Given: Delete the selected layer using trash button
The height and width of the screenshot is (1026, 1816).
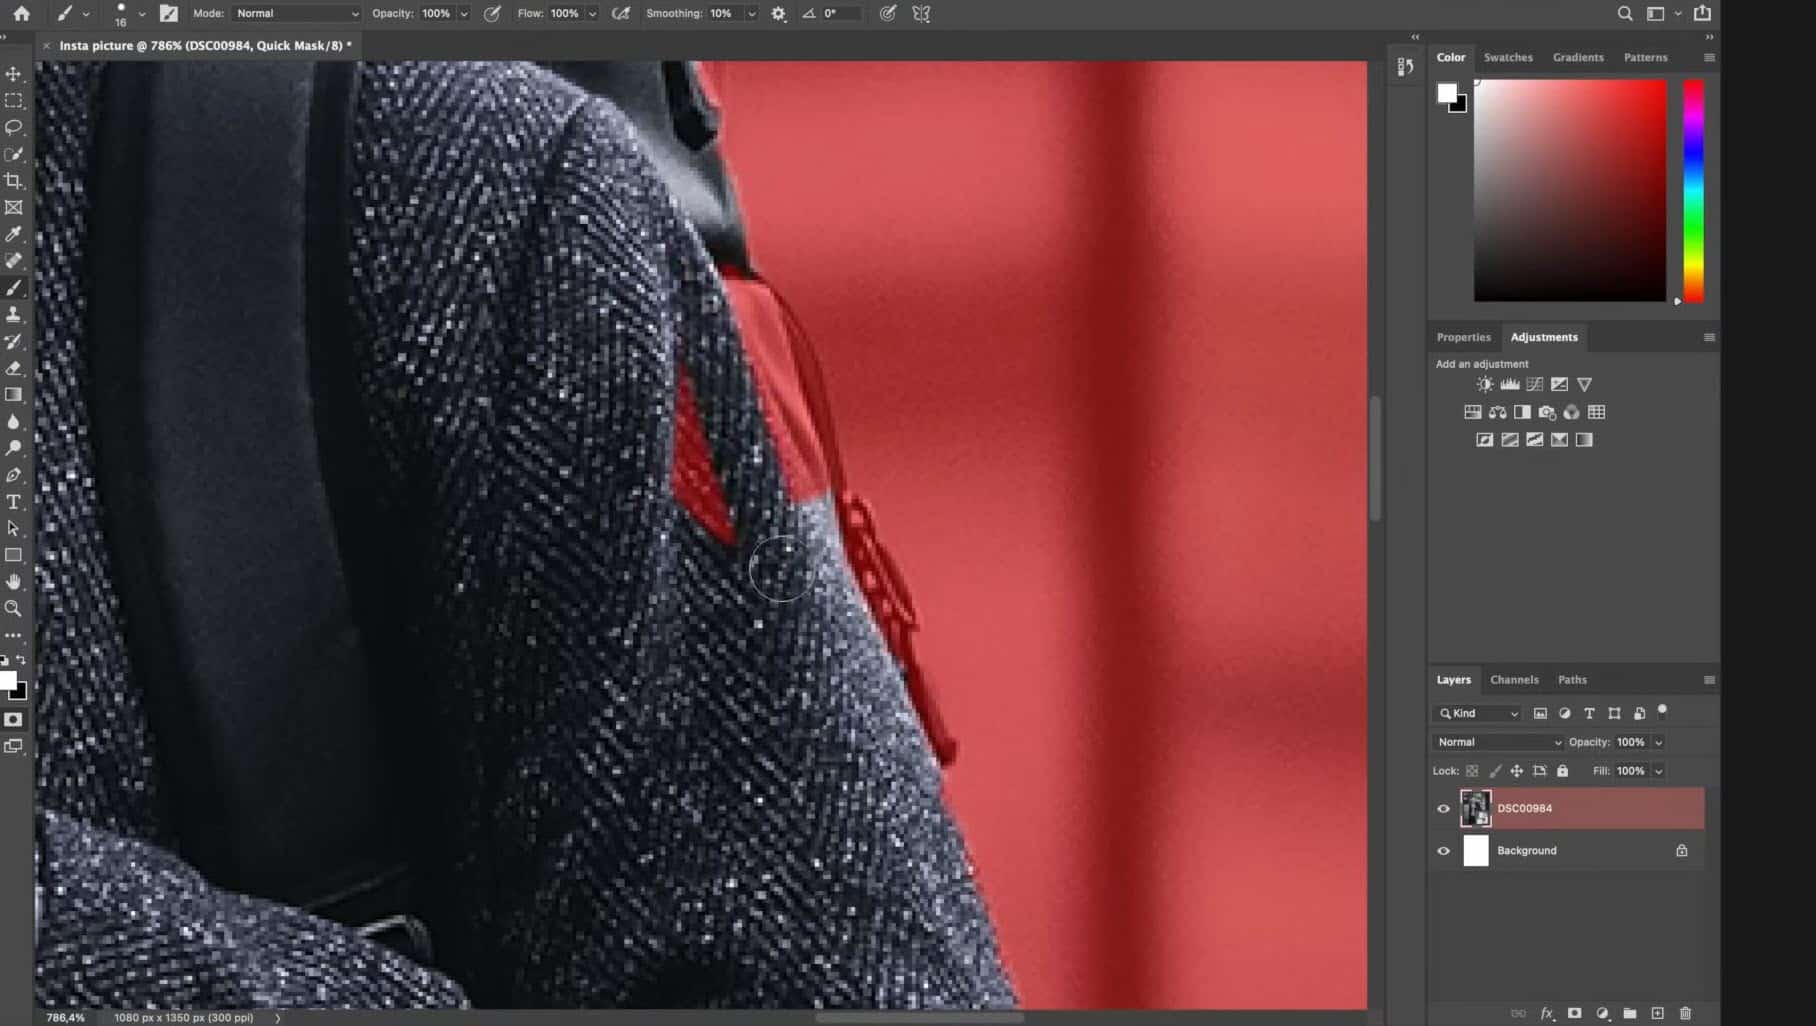Looking at the screenshot, I should 1685,1013.
